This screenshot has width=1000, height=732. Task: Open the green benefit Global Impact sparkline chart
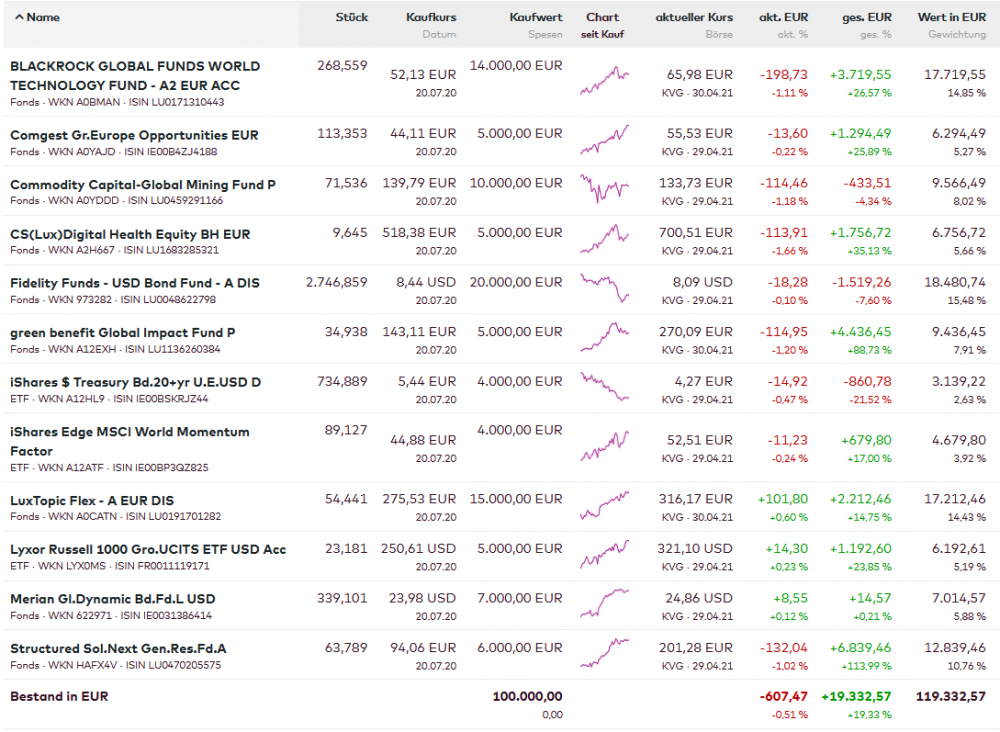[604, 336]
